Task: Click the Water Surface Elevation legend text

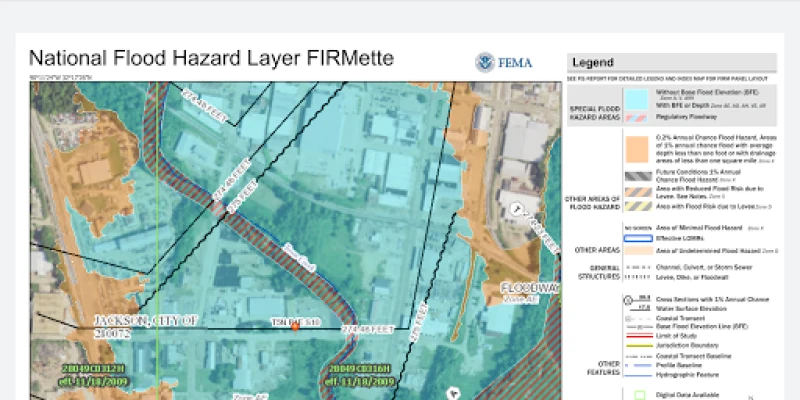Action: (x=691, y=309)
